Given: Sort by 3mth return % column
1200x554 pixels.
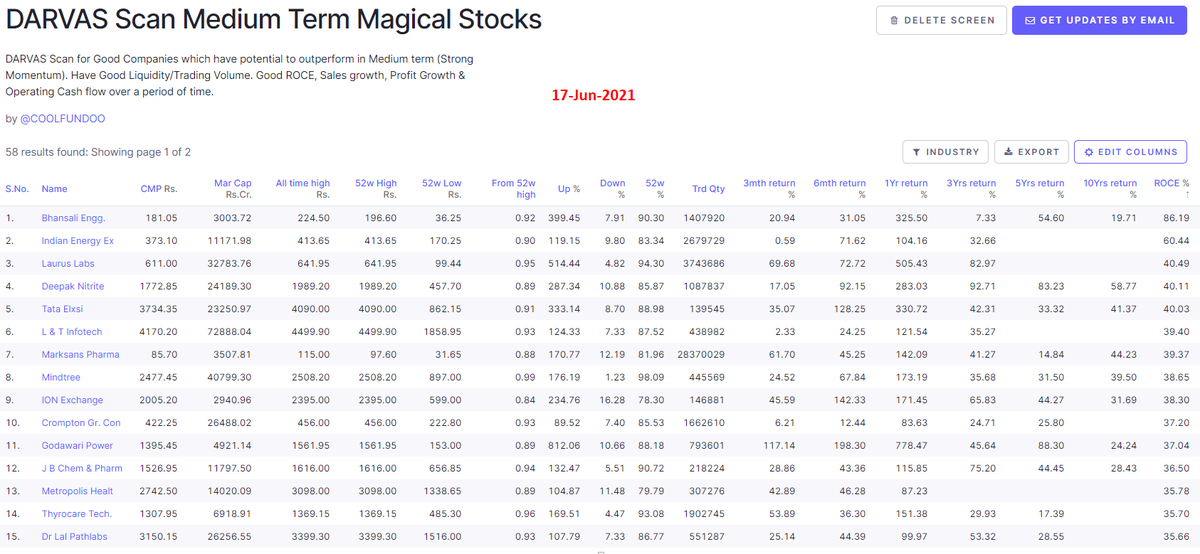Looking at the screenshot, I should click(x=769, y=189).
